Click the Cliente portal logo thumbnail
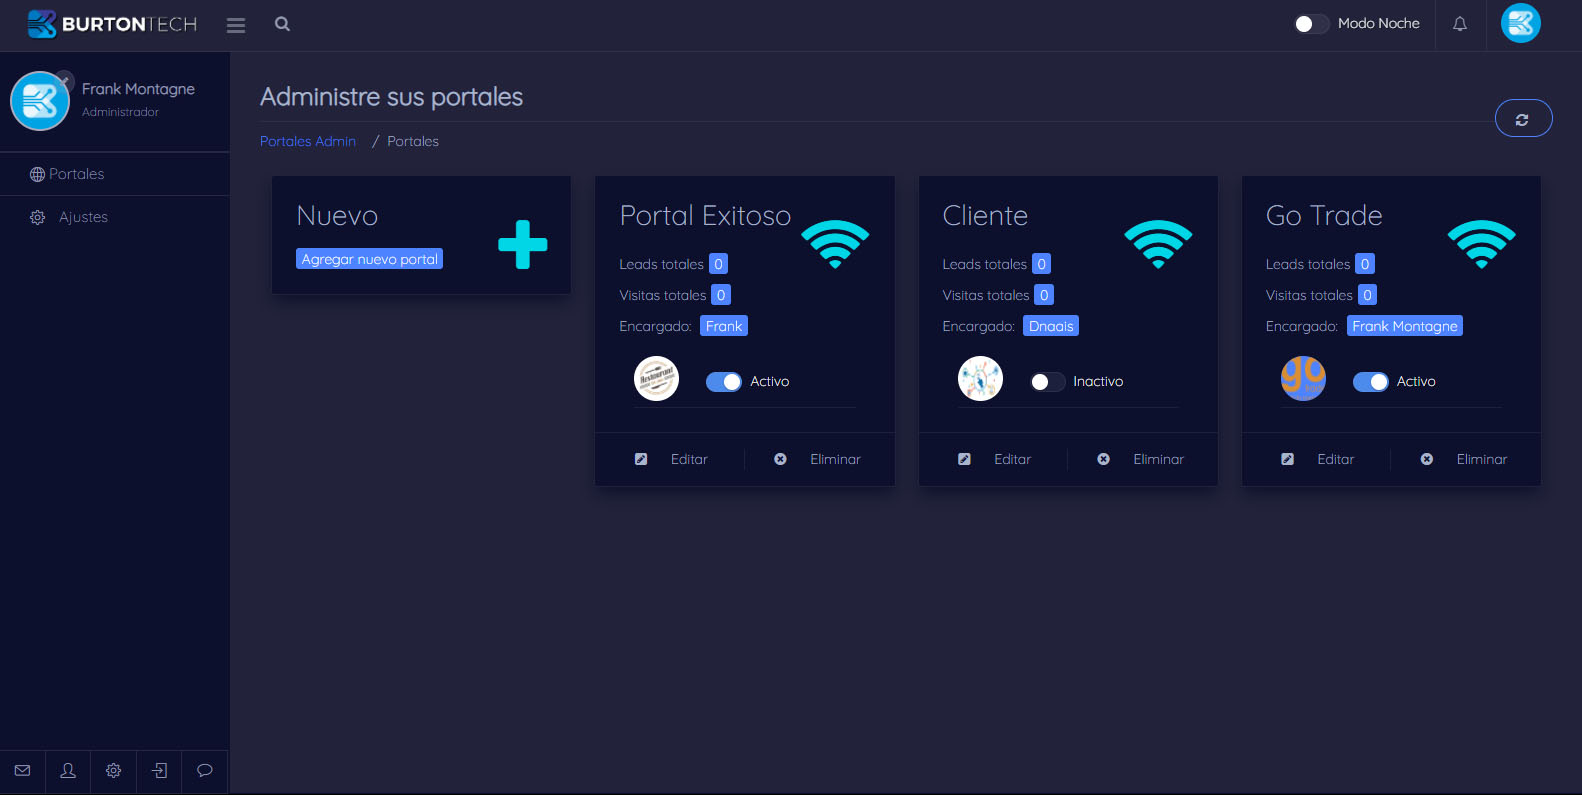The image size is (1582, 795). coord(980,379)
